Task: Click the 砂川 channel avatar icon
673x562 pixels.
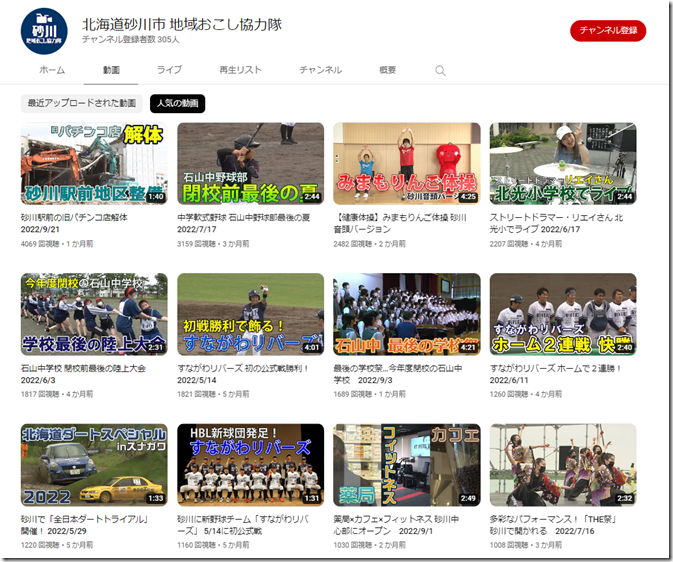Action: [44, 31]
